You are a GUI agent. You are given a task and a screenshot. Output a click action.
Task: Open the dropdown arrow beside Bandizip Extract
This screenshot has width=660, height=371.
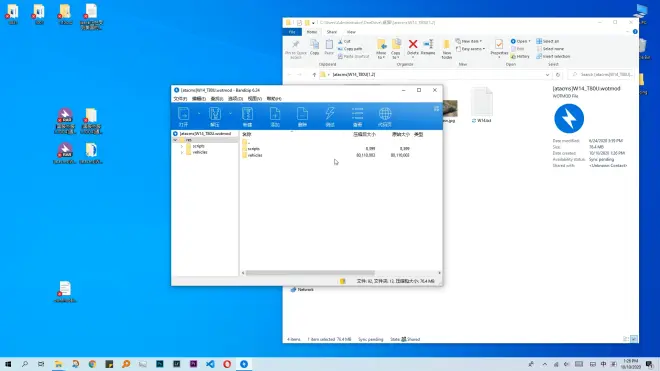[x=230, y=114]
